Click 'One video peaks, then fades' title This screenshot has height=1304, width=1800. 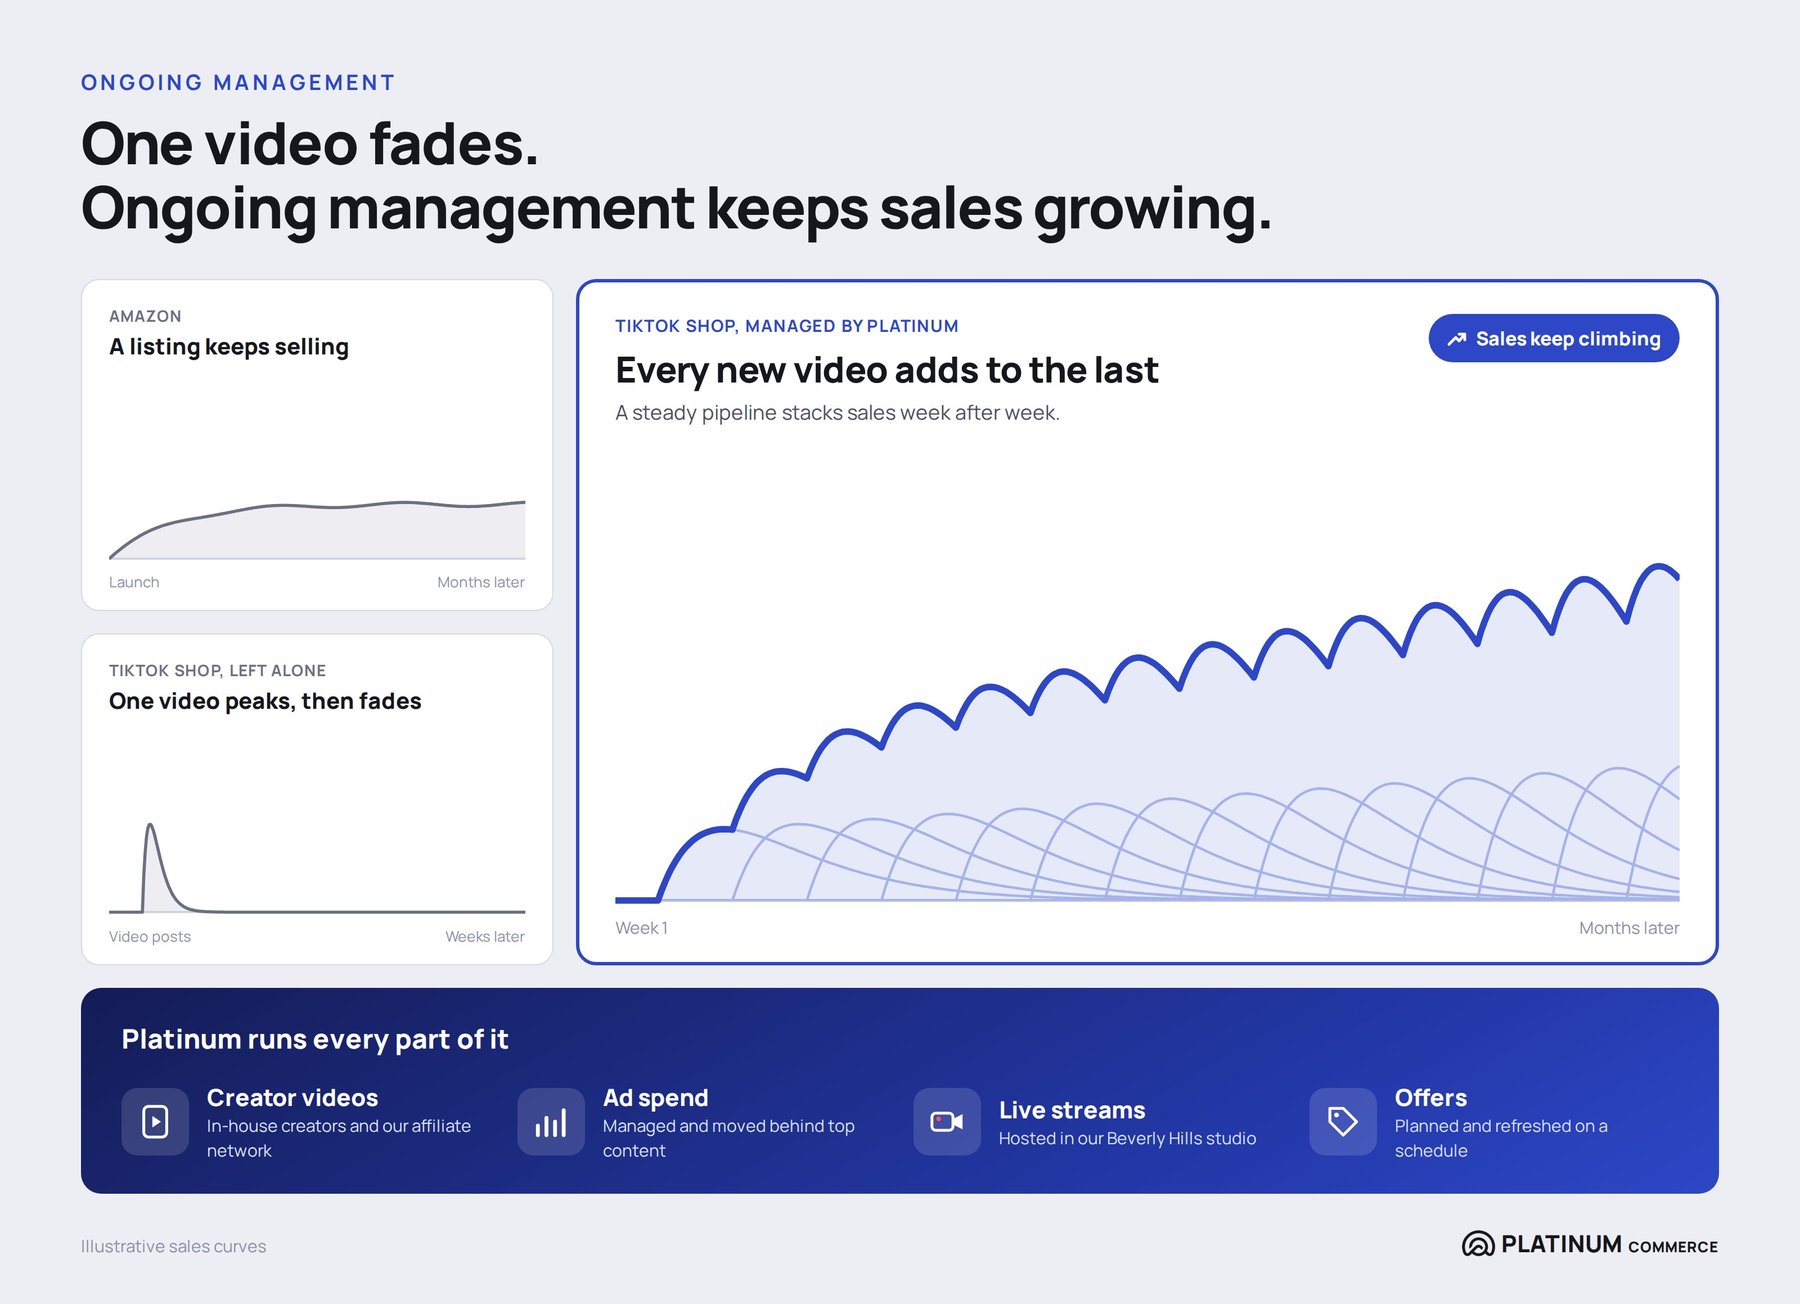(x=265, y=701)
